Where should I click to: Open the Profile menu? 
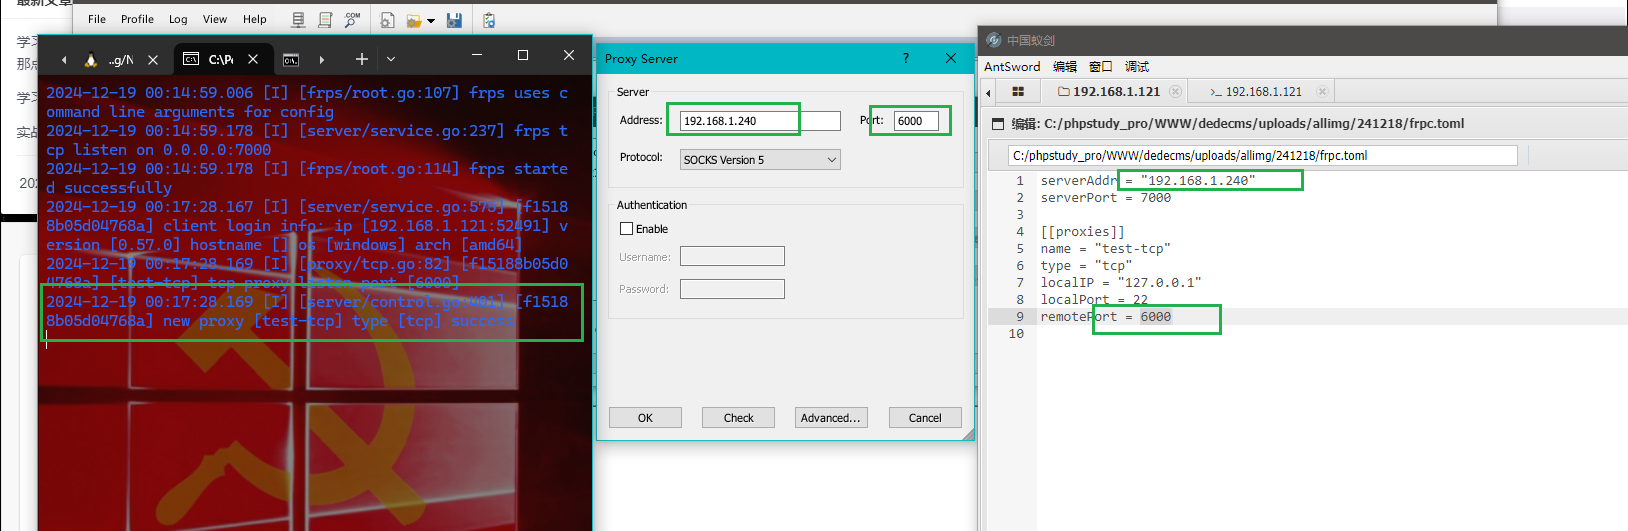[137, 19]
